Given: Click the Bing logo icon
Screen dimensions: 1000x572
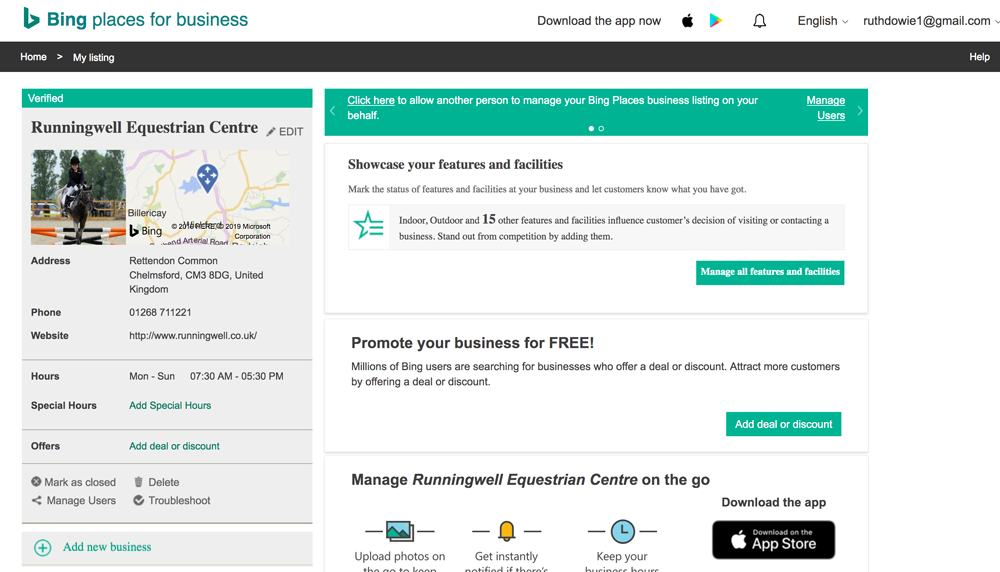Looking at the screenshot, I should (31, 18).
